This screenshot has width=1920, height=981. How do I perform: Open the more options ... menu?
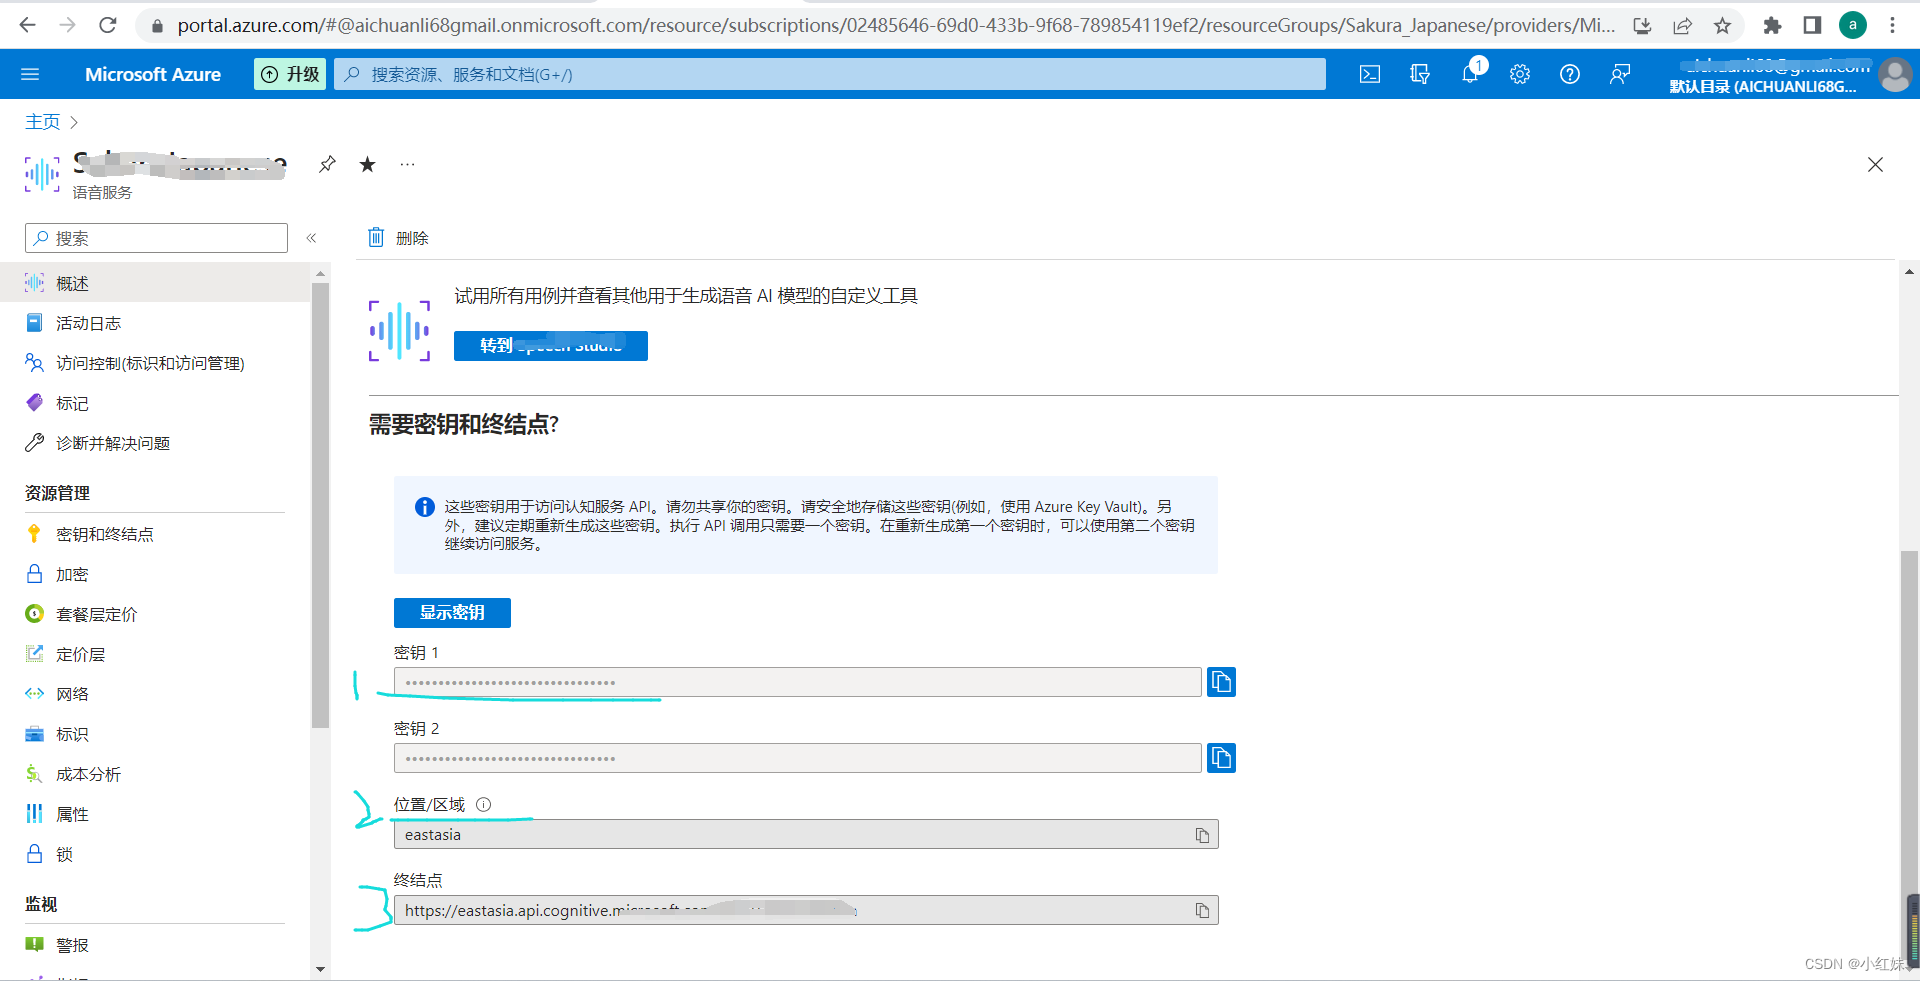pyautogui.click(x=406, y=164)
